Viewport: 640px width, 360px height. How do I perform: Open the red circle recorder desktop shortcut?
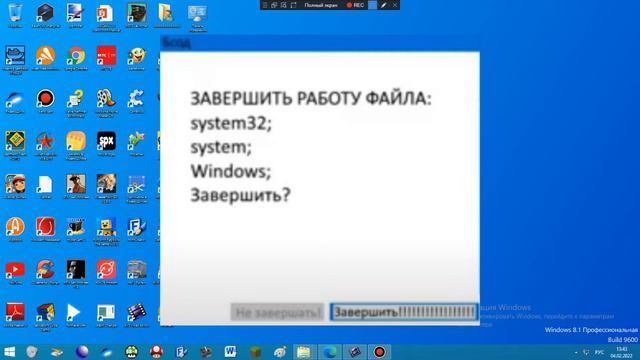click(45, 99)
